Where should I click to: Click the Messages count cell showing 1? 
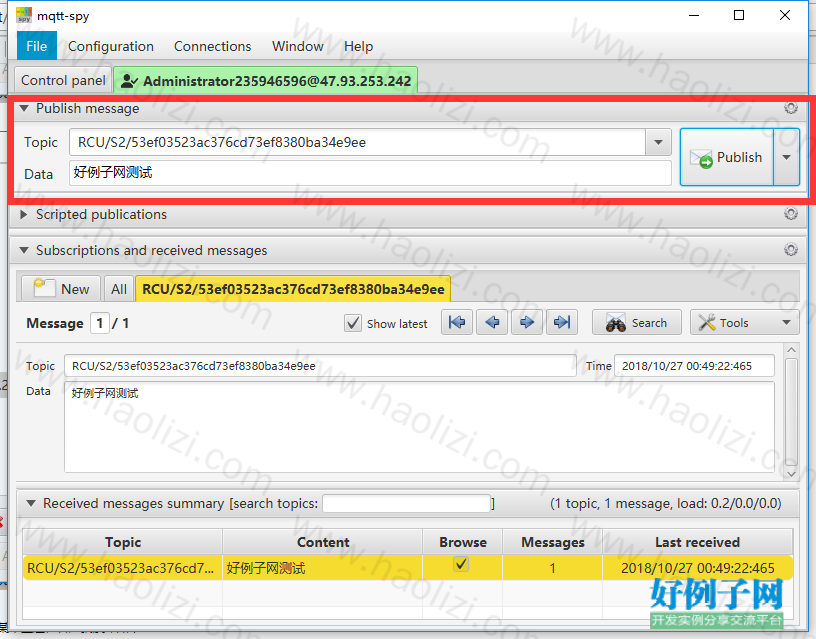553,568
